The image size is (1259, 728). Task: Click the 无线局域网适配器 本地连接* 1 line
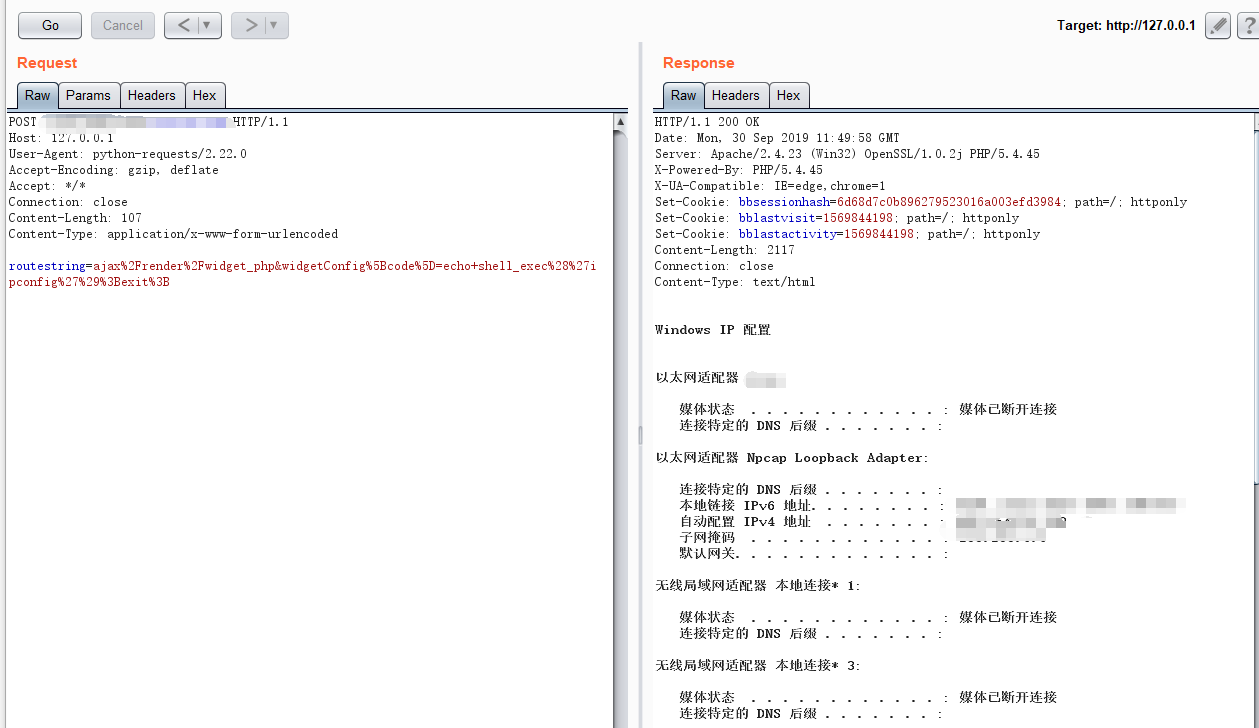(758, 586)
